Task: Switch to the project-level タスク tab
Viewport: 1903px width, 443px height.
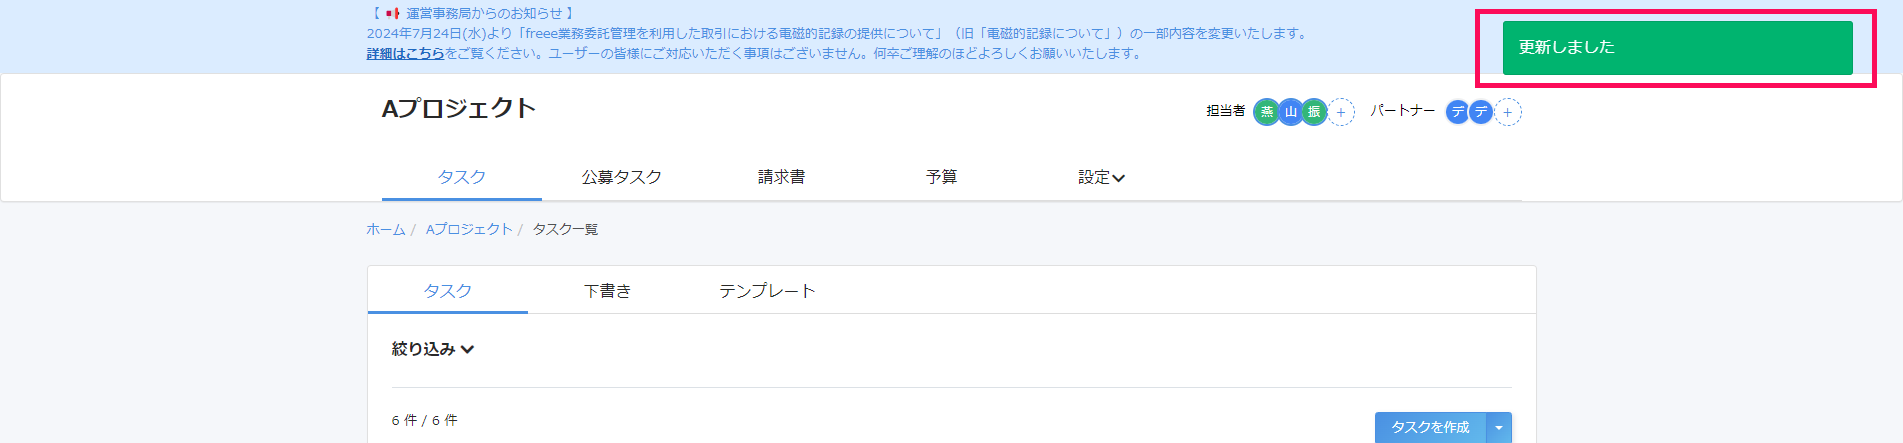Action: pyautogui.click(x=462, y=177)
